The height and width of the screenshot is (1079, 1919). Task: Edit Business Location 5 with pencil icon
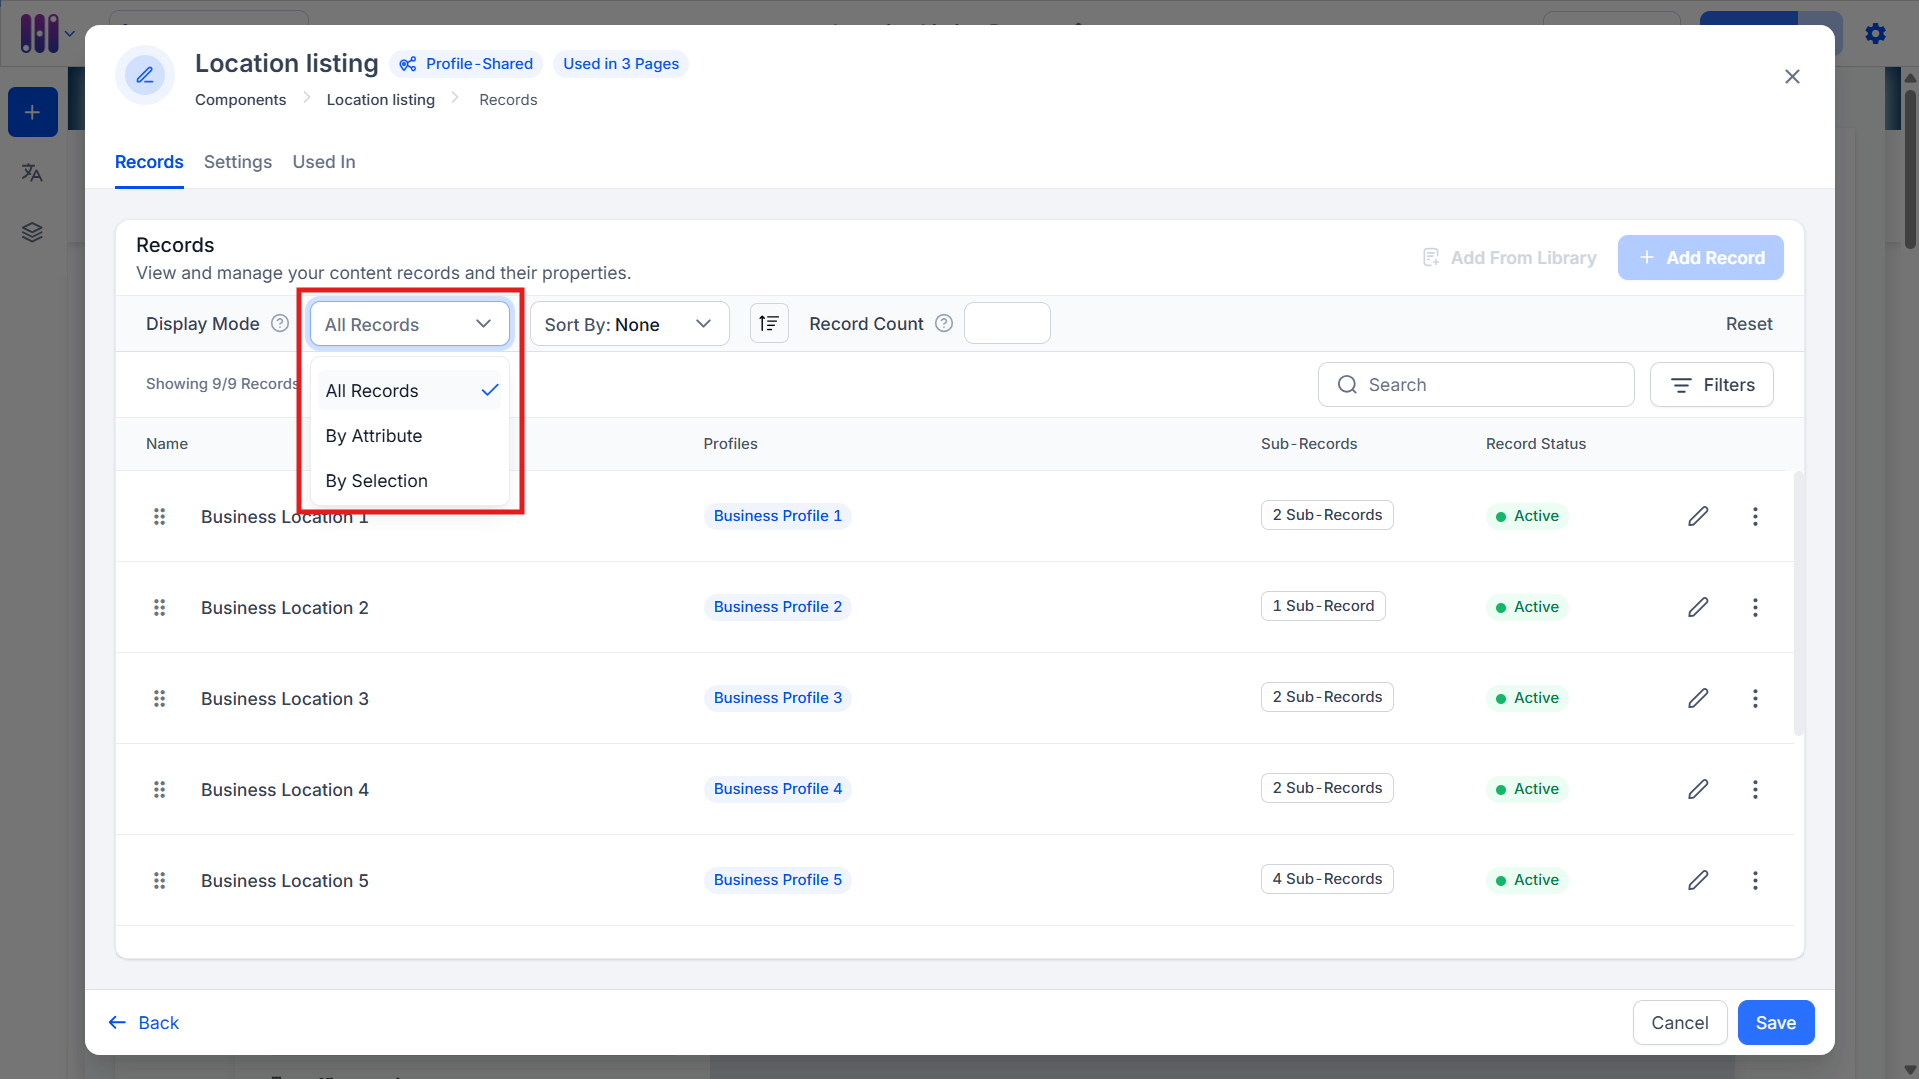point(1698,880)
